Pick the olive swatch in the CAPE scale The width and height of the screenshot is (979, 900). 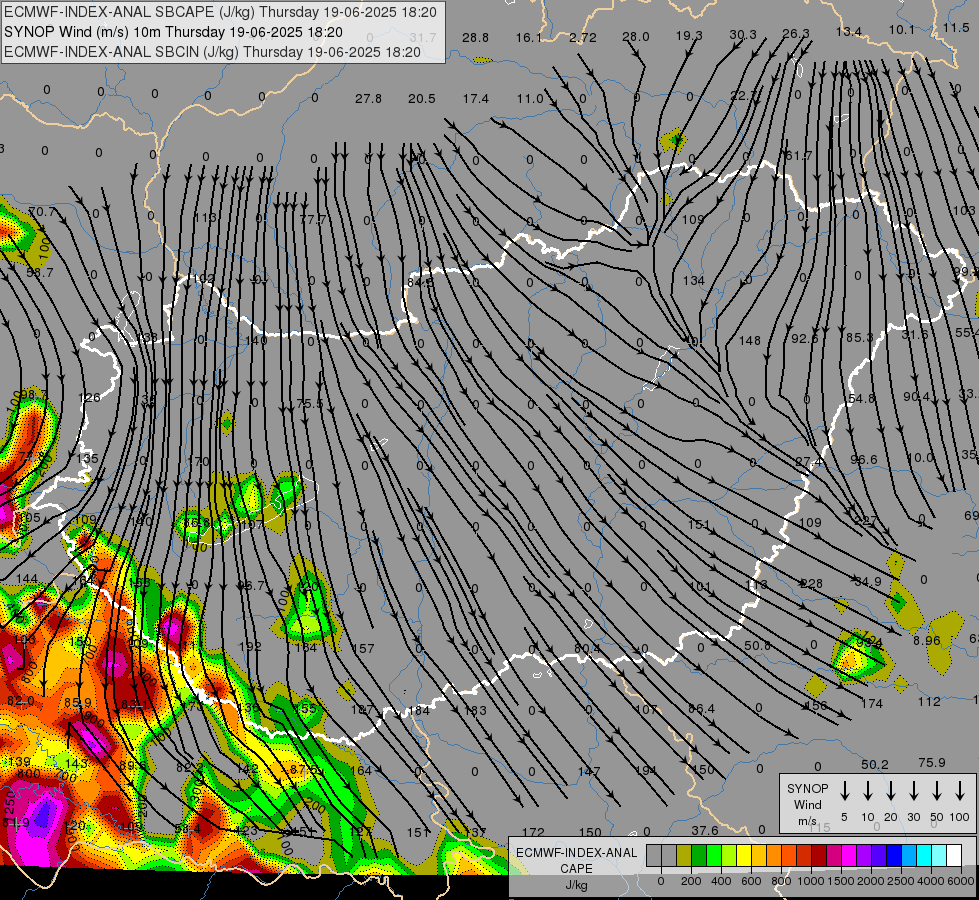pyautogui.click(x=684, y=856)
